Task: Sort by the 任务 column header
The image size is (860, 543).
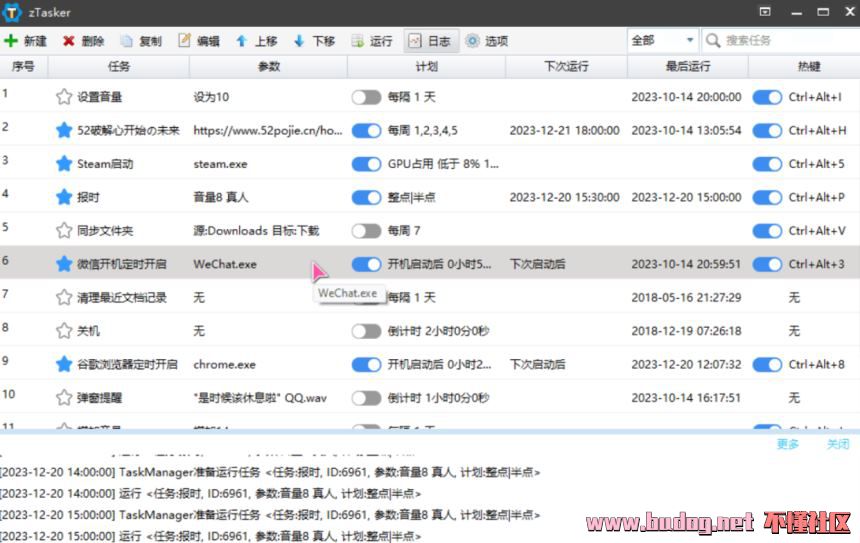Action: pos(118,66)
